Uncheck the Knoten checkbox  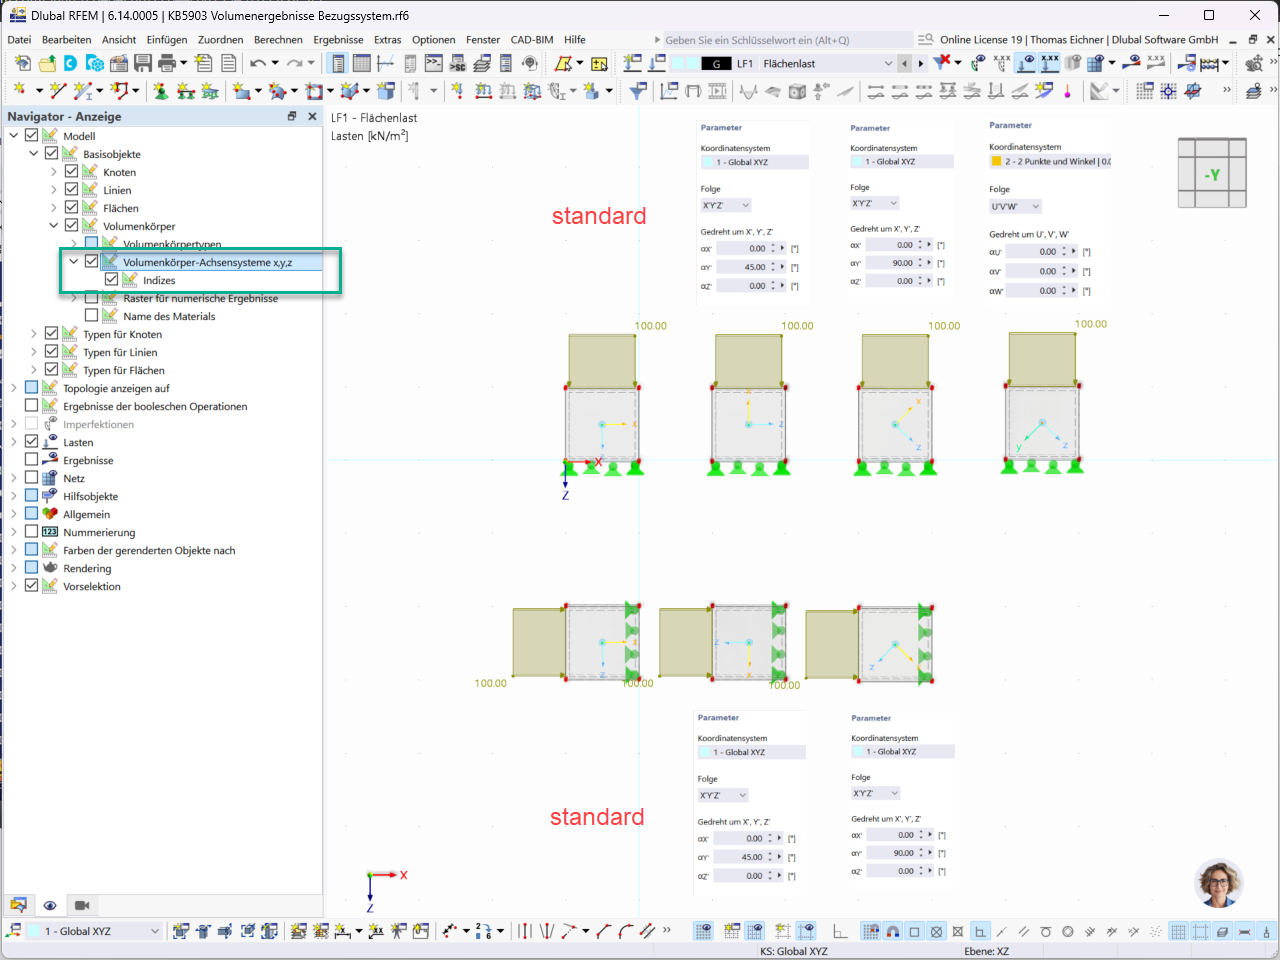pyautogui.click(x=71, y=171)
